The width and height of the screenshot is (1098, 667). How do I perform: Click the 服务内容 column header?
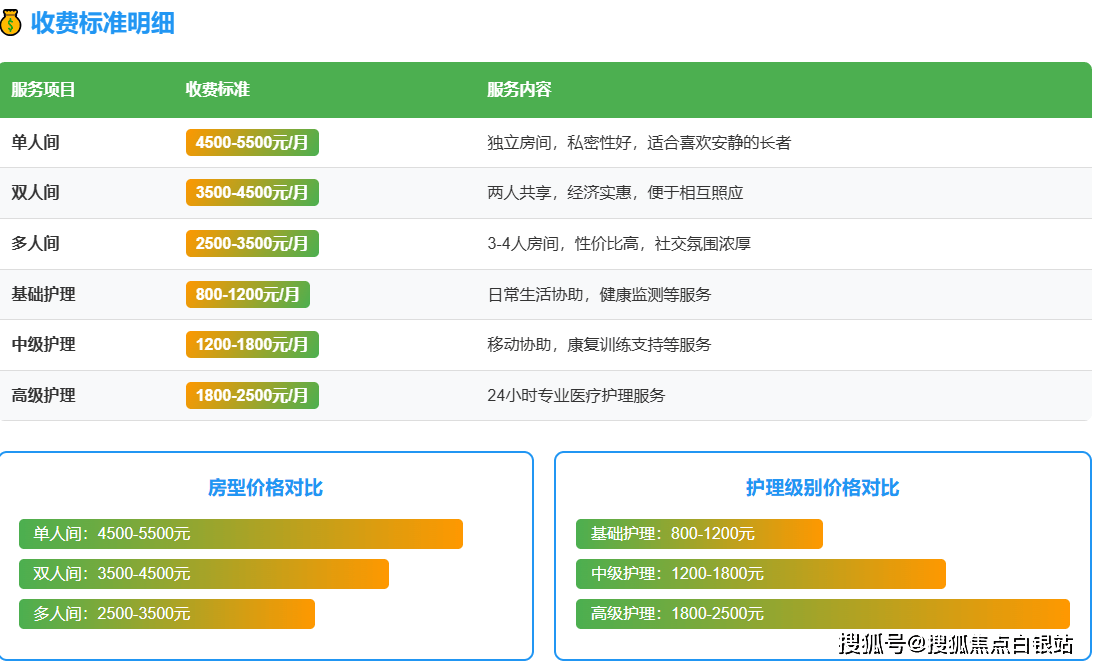[x=519, y=90]
